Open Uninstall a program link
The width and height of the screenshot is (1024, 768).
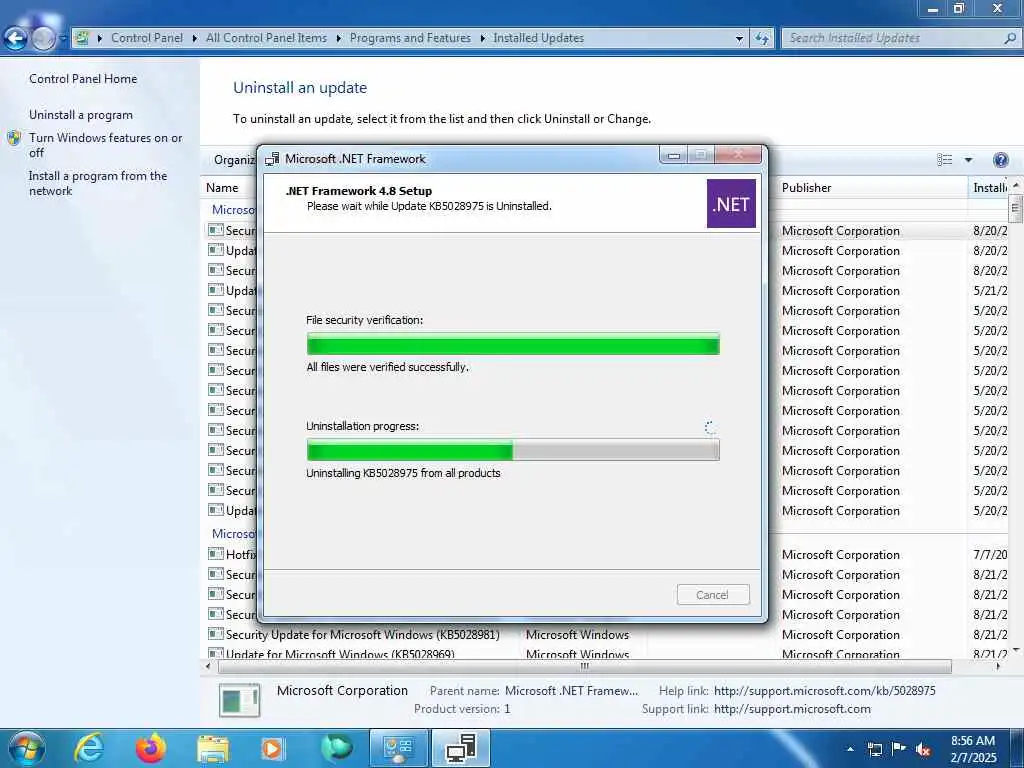pyautogui.click(x=80, y=115)
